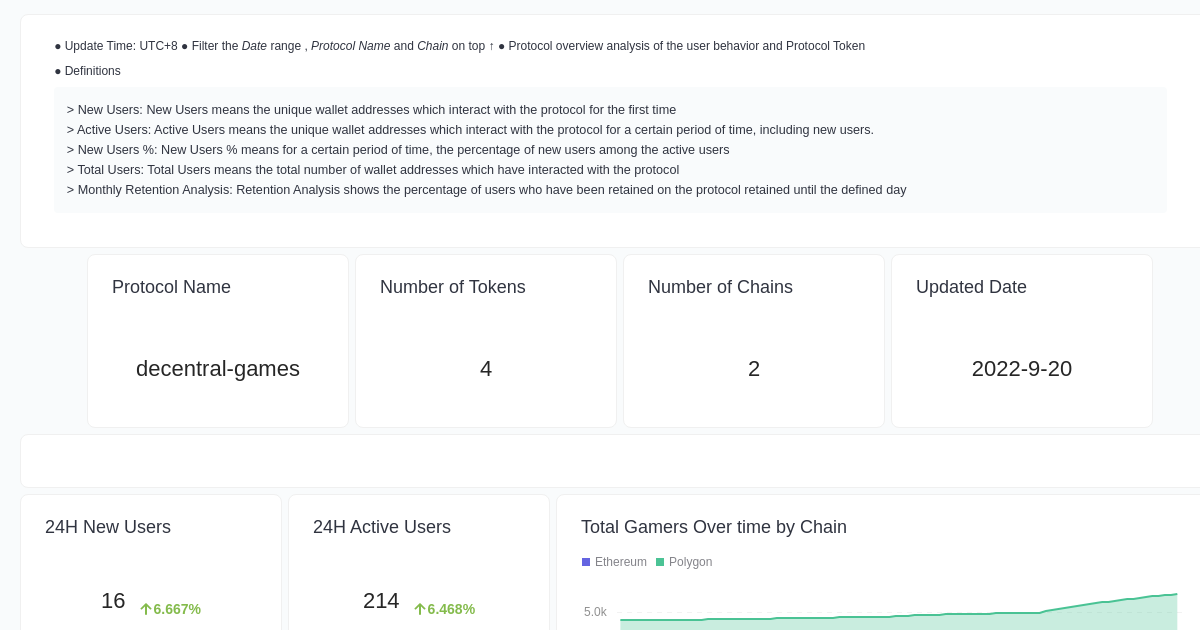Click the 5.0k y-axis label

tap(595, 612)
